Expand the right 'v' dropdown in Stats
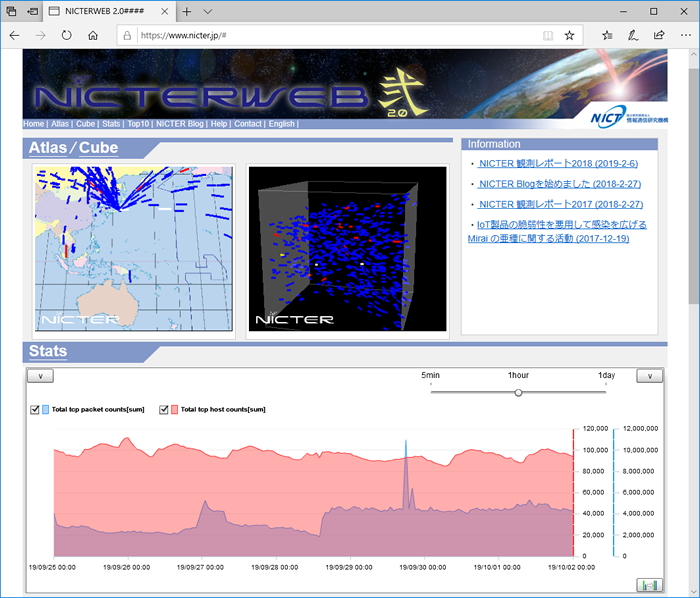 tap(649, 376)
